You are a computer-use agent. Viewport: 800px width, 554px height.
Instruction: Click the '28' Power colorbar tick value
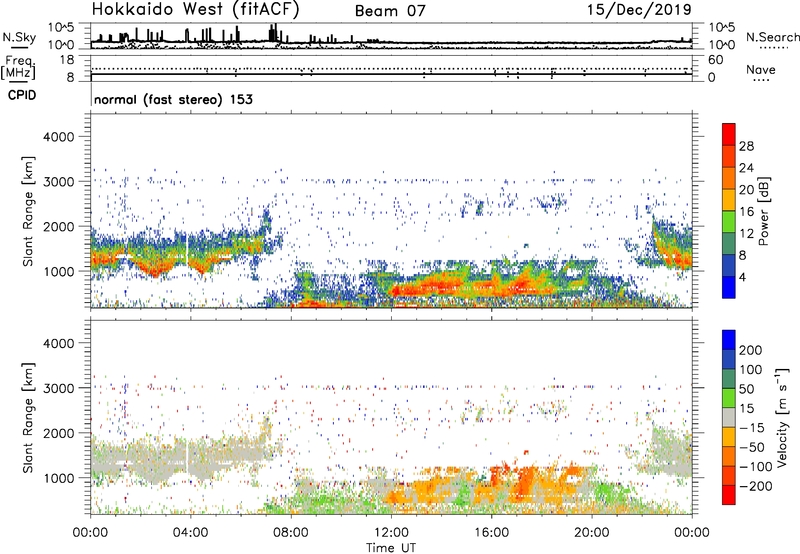click(746, 146)
